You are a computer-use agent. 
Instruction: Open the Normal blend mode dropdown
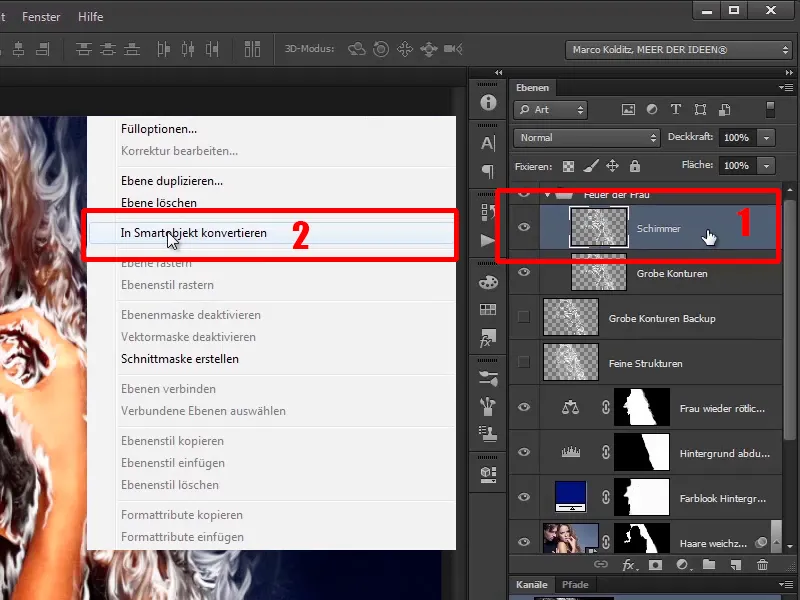(x=587, y=138)
